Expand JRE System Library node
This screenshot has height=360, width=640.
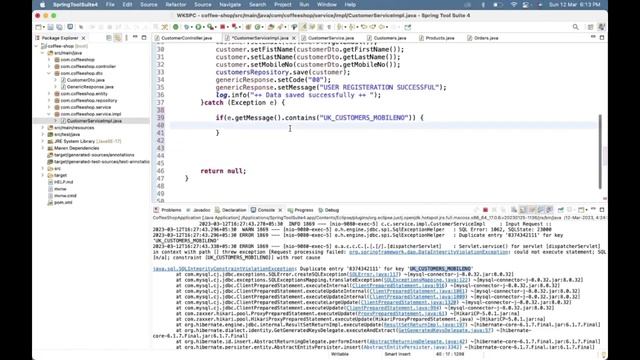pos(43,141)
